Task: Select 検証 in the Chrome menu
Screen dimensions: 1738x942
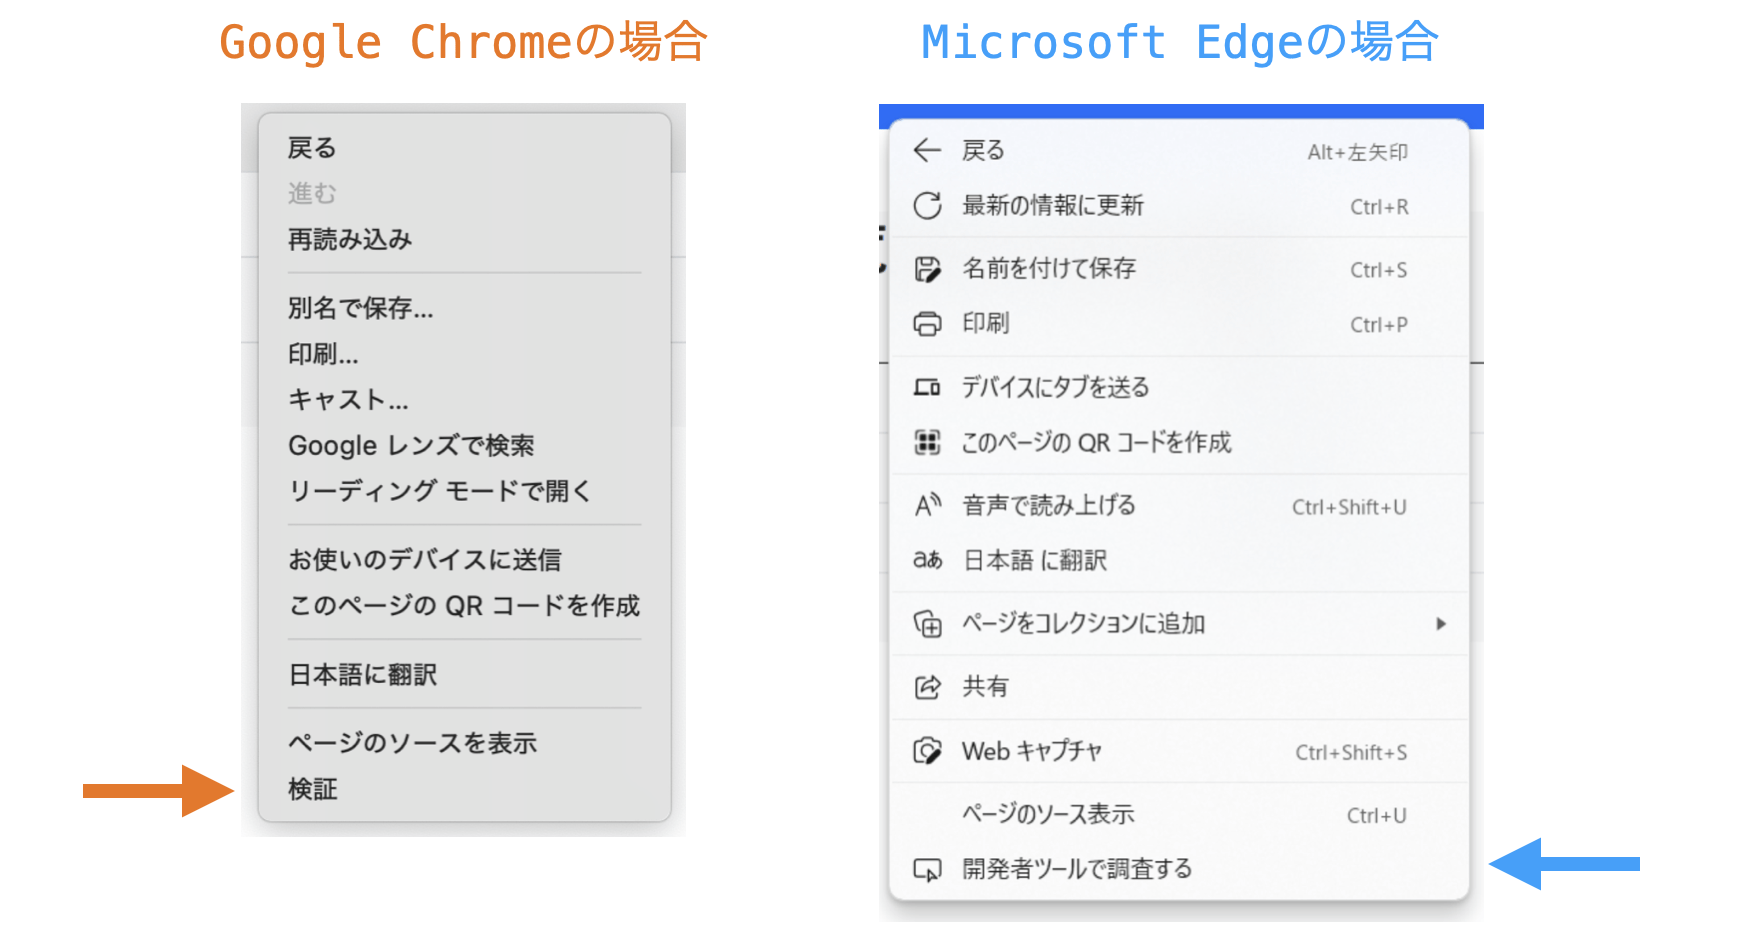Action: 312,789
